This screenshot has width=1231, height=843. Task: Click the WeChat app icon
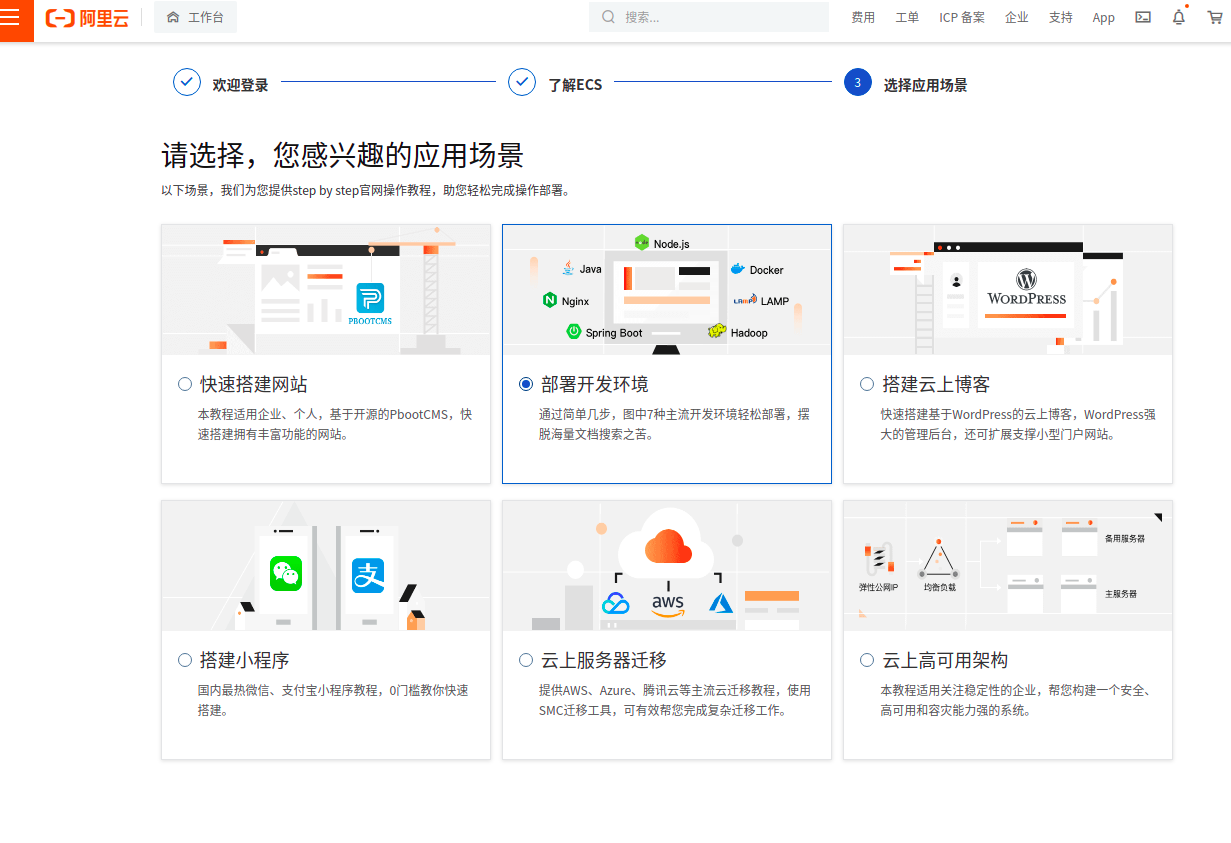click(x=286, y=574)
